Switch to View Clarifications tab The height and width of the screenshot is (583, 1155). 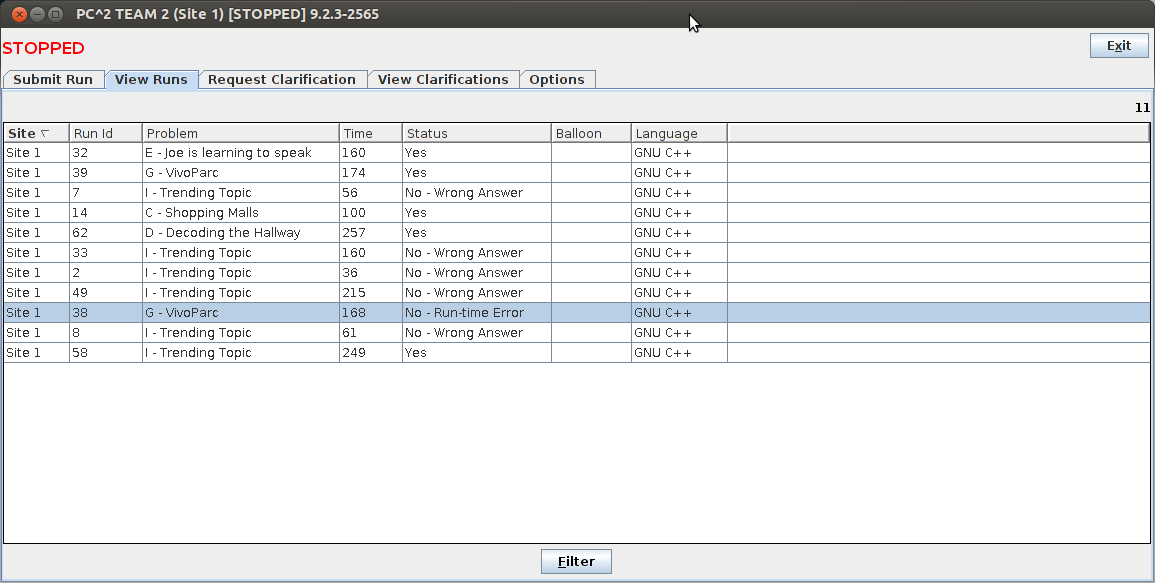click(x=443, y=80)
